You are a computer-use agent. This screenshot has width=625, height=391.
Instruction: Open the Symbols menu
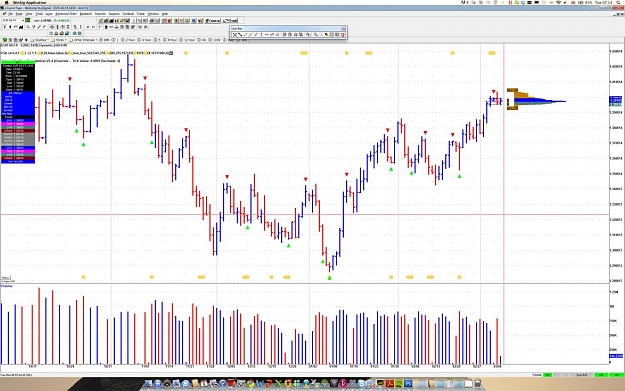[x=128, y=14]
